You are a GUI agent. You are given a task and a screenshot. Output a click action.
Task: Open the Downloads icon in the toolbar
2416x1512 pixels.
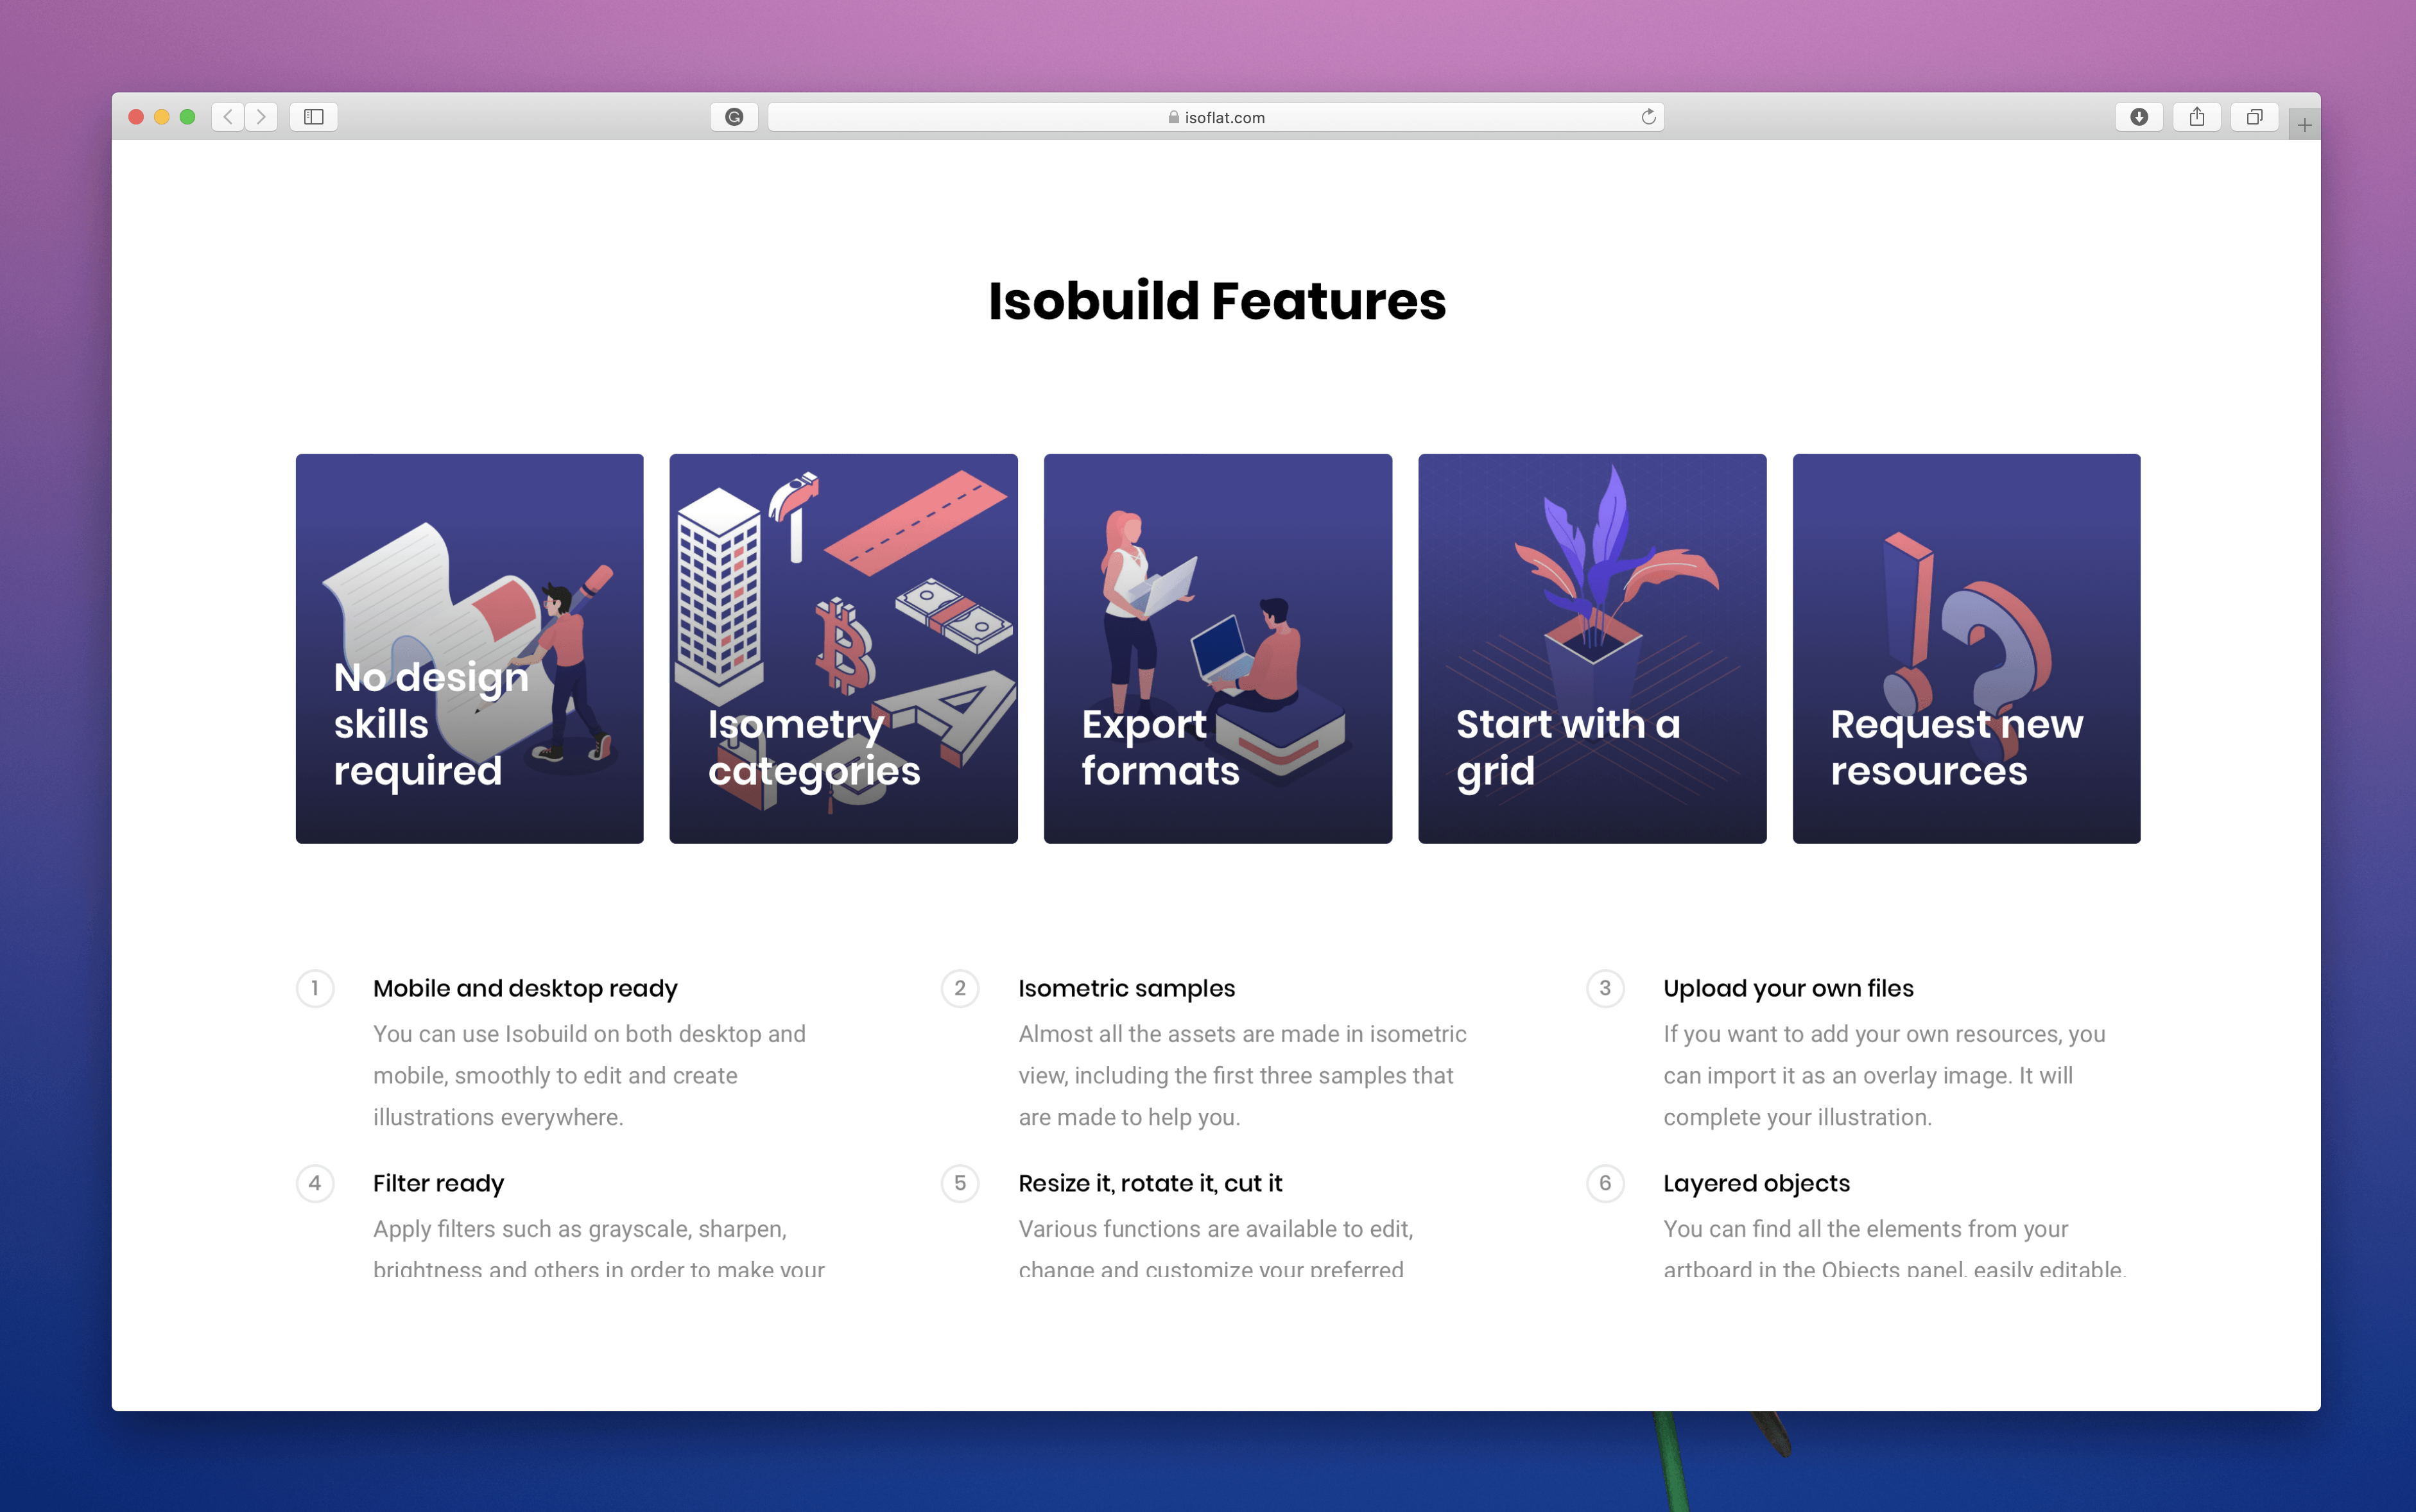2139,117
